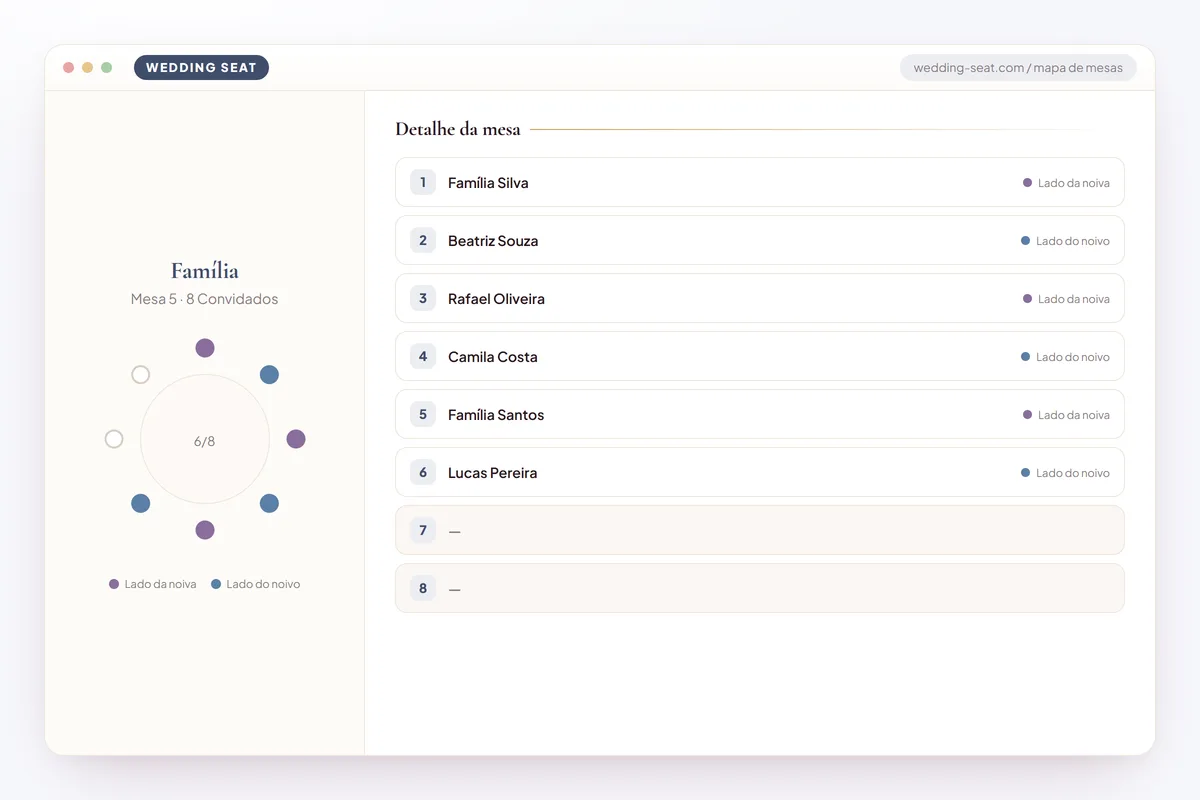Click the Lado da noiva legend label
The width and height of the screenshot is (1200, 800).
(x=160, y=584)
